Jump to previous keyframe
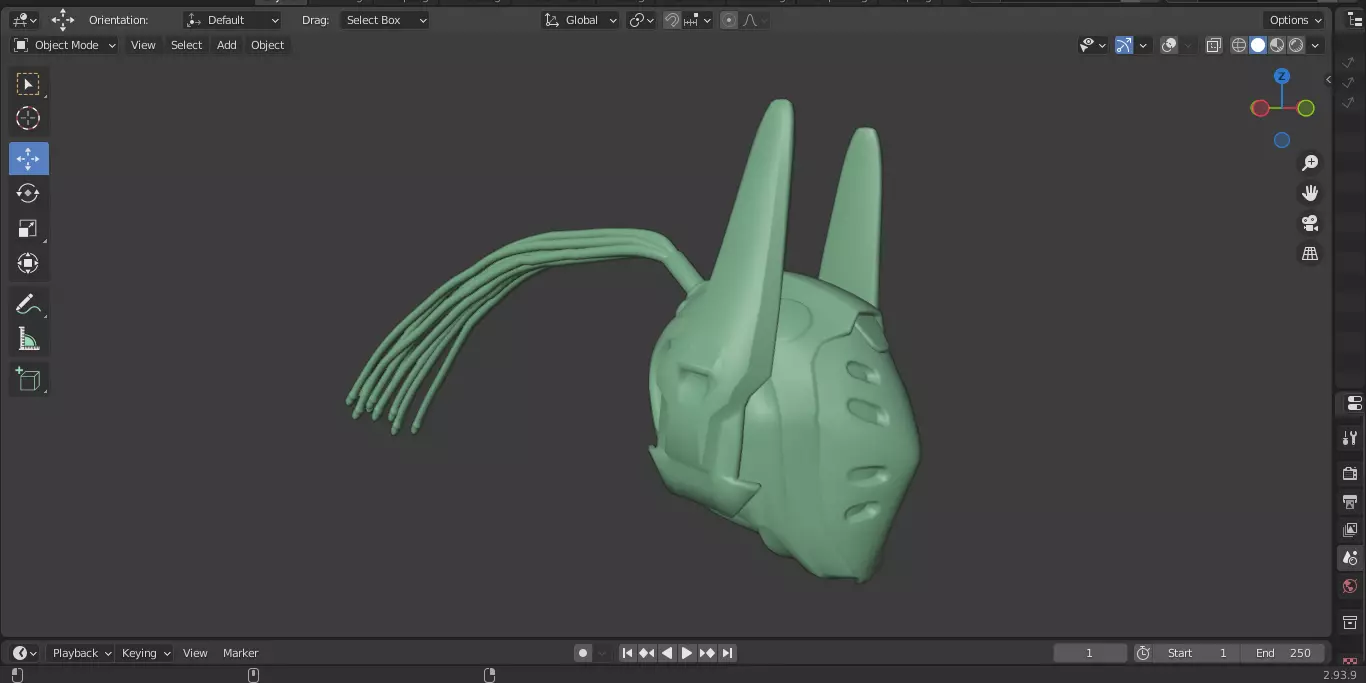This screenshot has height=683, width=1366. click(x=647, y=653)
